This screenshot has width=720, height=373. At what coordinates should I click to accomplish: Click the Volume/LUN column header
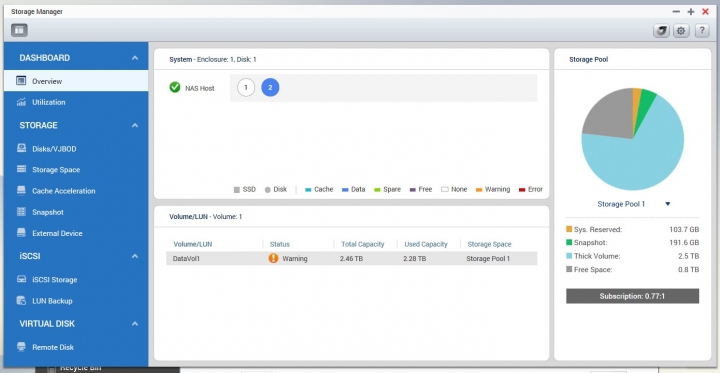click(x=193, y=244)
